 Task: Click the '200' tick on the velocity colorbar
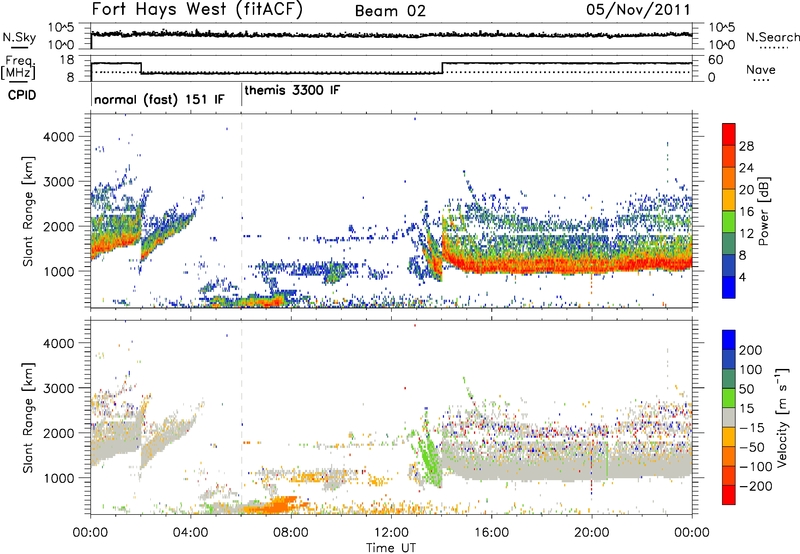point(751,350)
